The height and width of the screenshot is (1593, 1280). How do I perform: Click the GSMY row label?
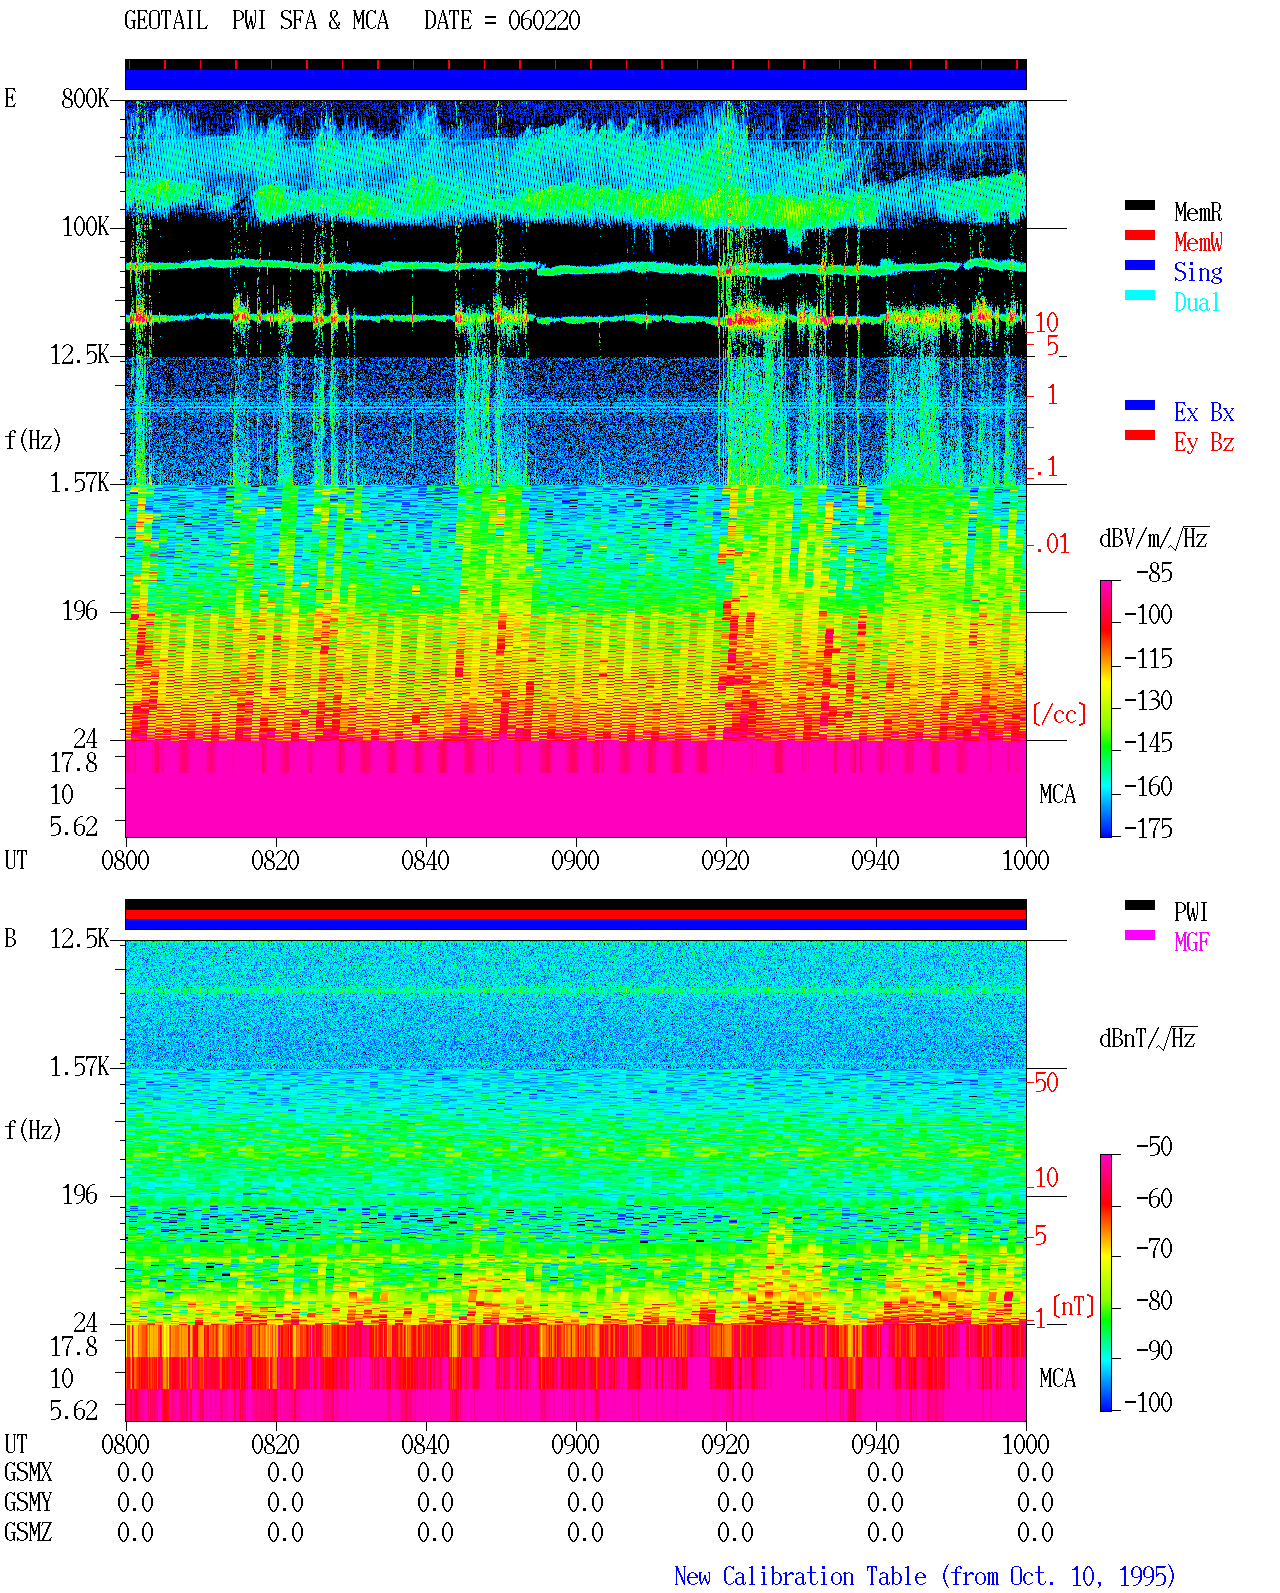coord(28,1502)
